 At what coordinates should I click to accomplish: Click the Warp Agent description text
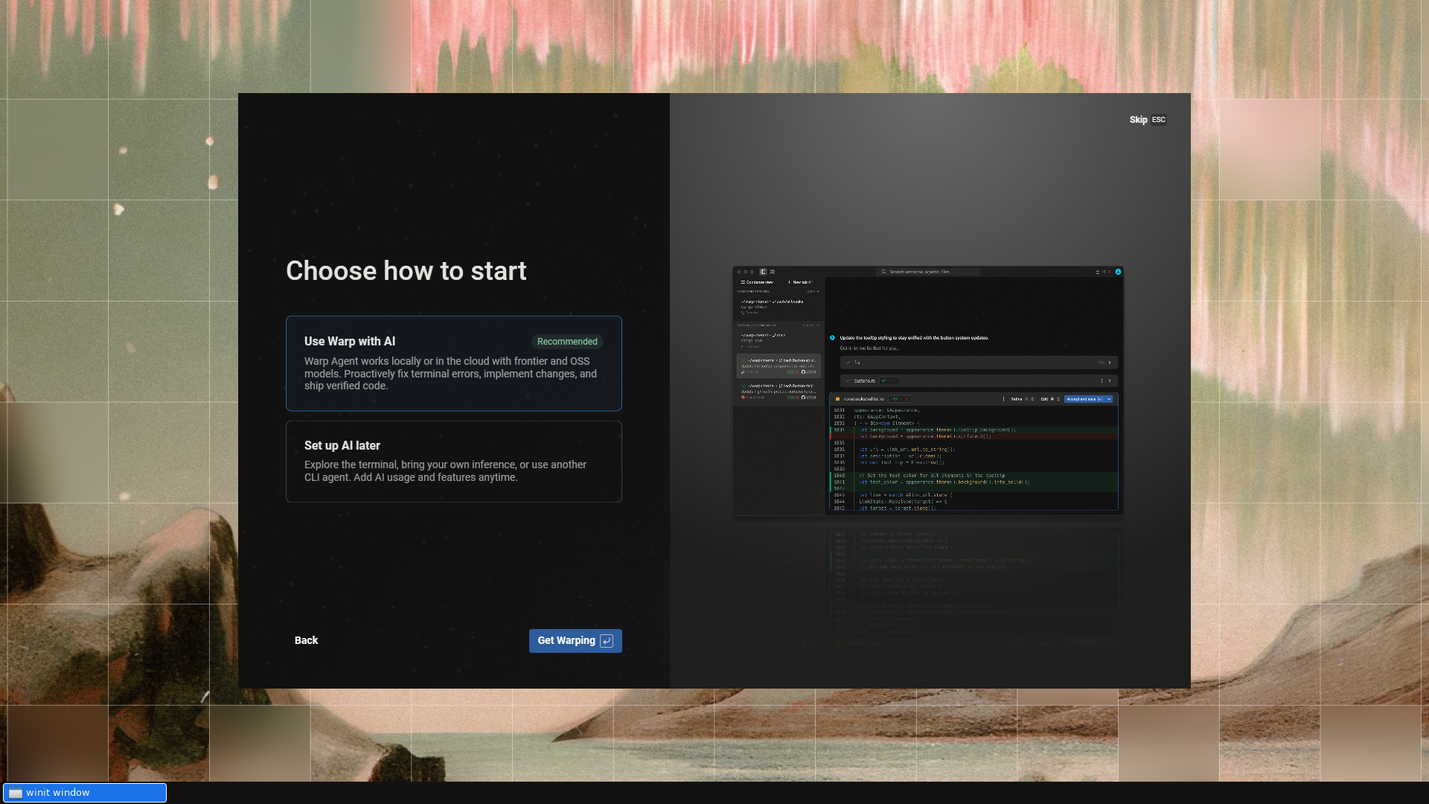click(x=451, y=374)
